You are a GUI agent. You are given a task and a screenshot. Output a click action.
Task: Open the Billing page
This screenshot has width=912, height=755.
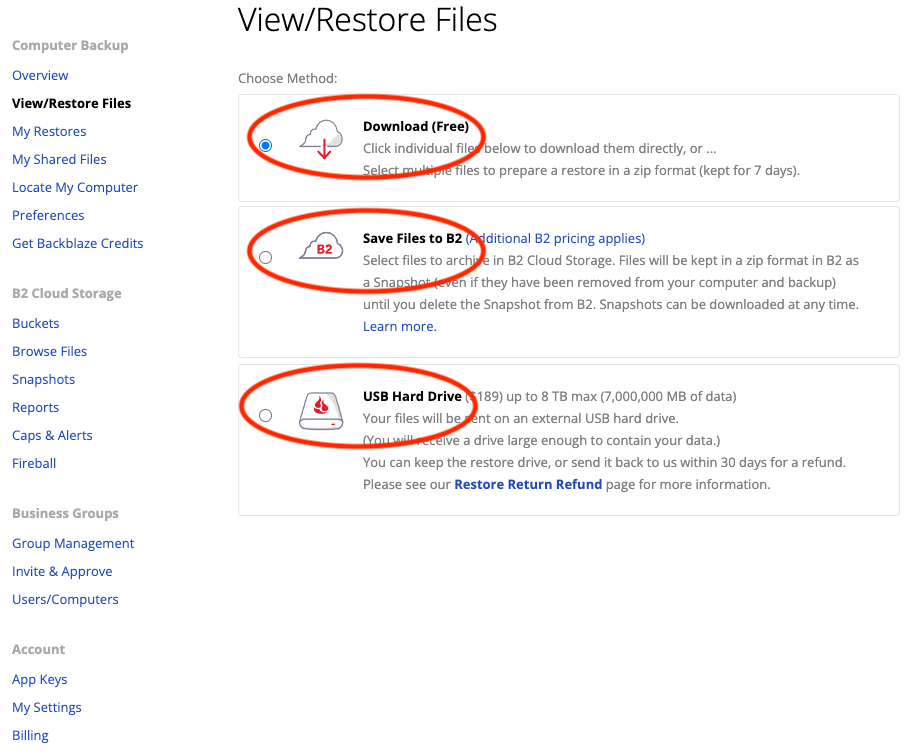[30, 735]
